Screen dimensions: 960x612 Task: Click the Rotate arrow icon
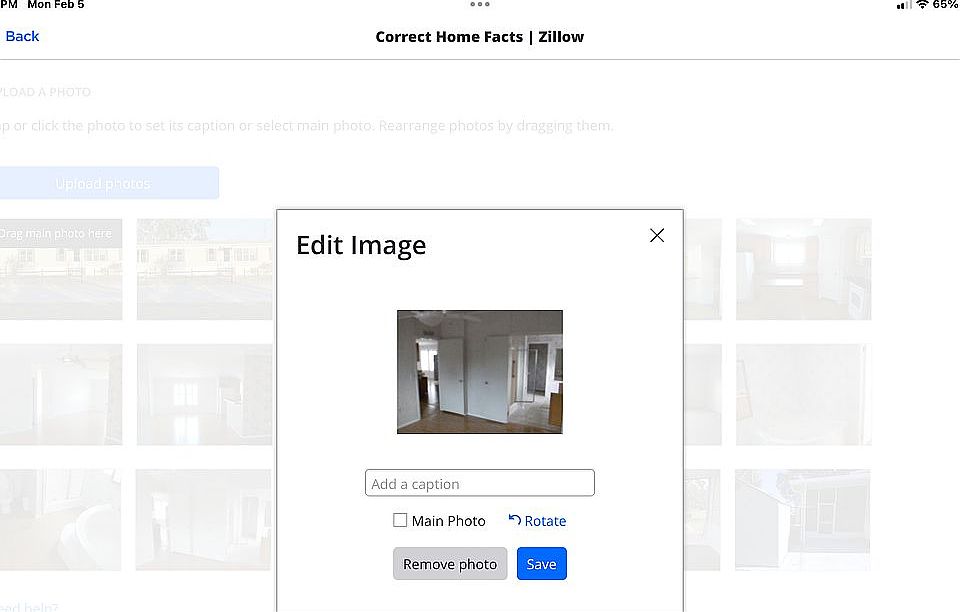point(515,520)
